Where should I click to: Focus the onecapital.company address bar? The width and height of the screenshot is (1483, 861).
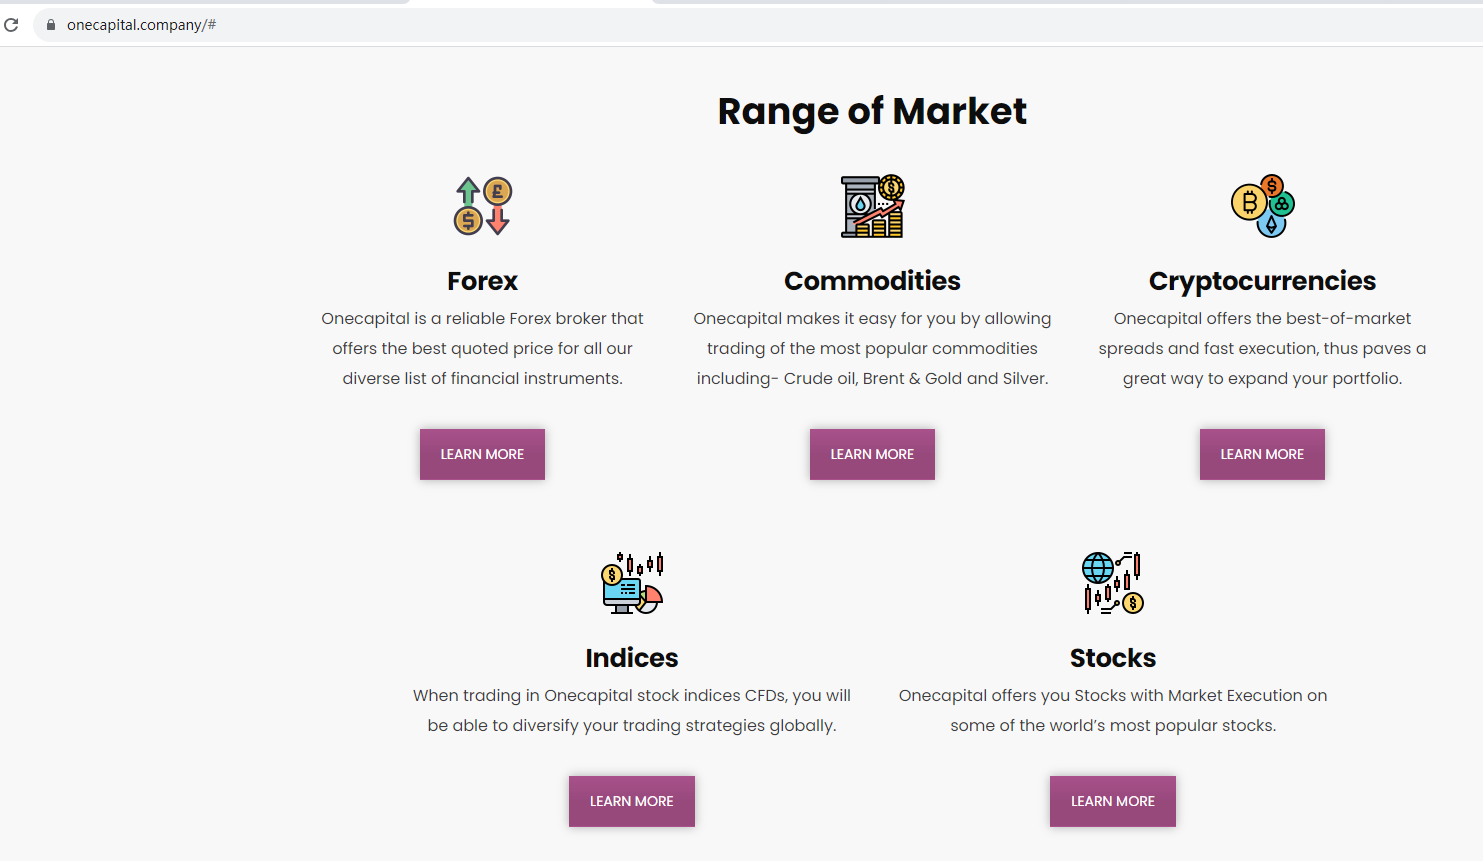[x=400, y=25]
